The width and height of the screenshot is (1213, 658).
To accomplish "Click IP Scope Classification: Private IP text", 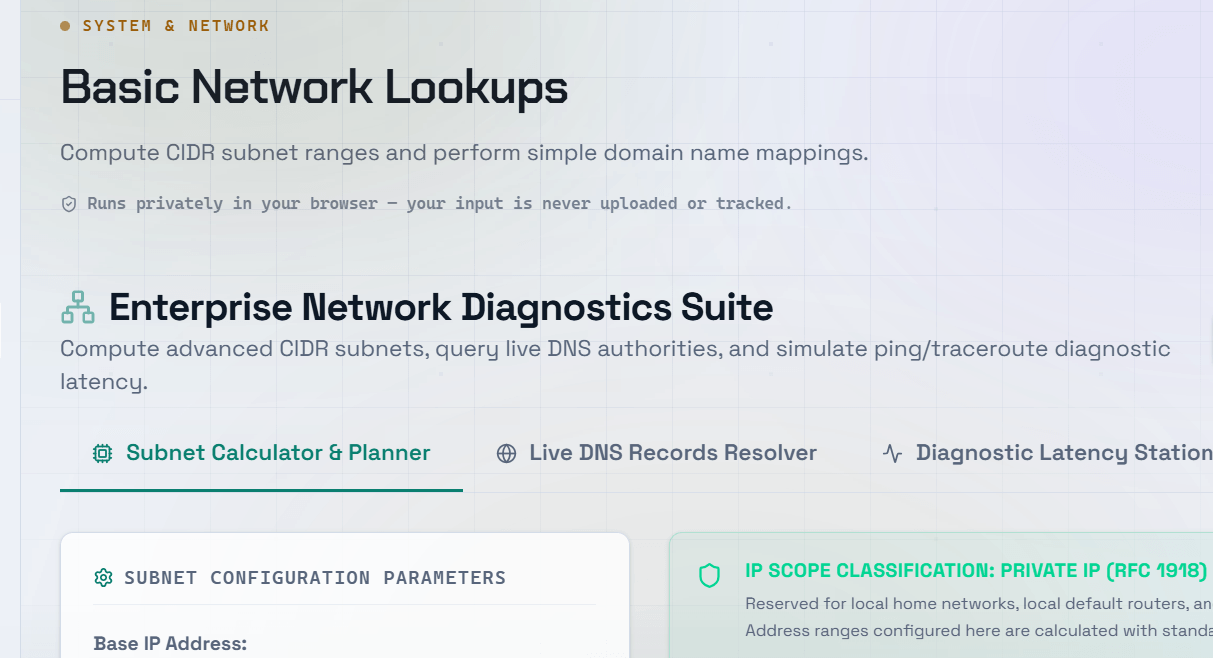I will (x=976, y=571).
